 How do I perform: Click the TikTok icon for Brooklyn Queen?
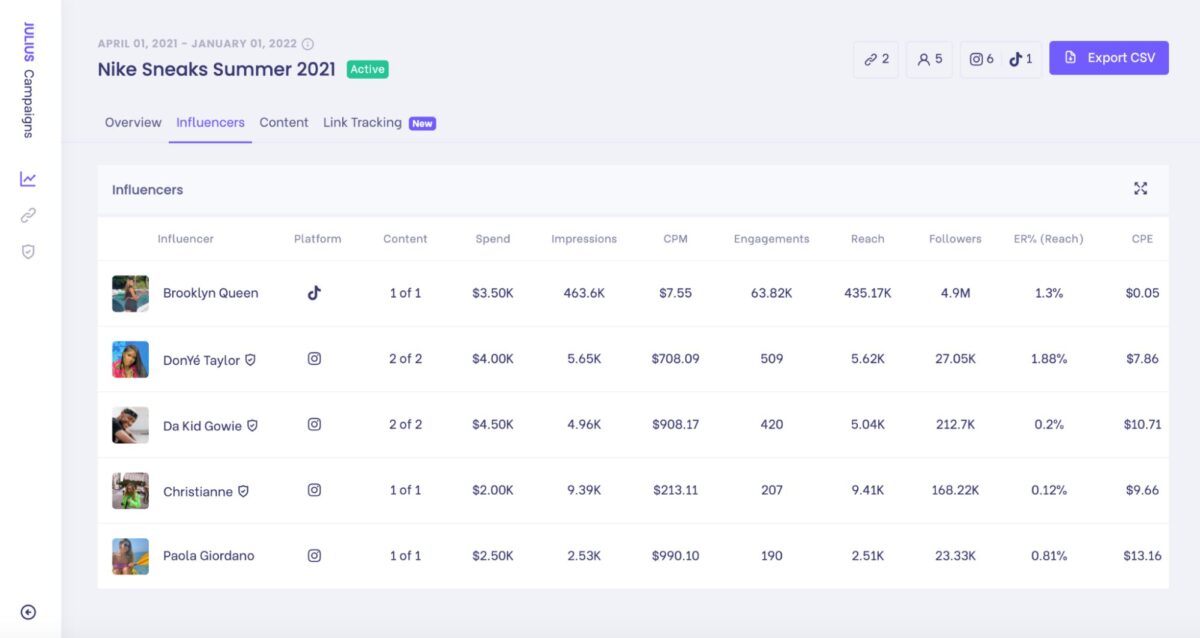[314, 292]
